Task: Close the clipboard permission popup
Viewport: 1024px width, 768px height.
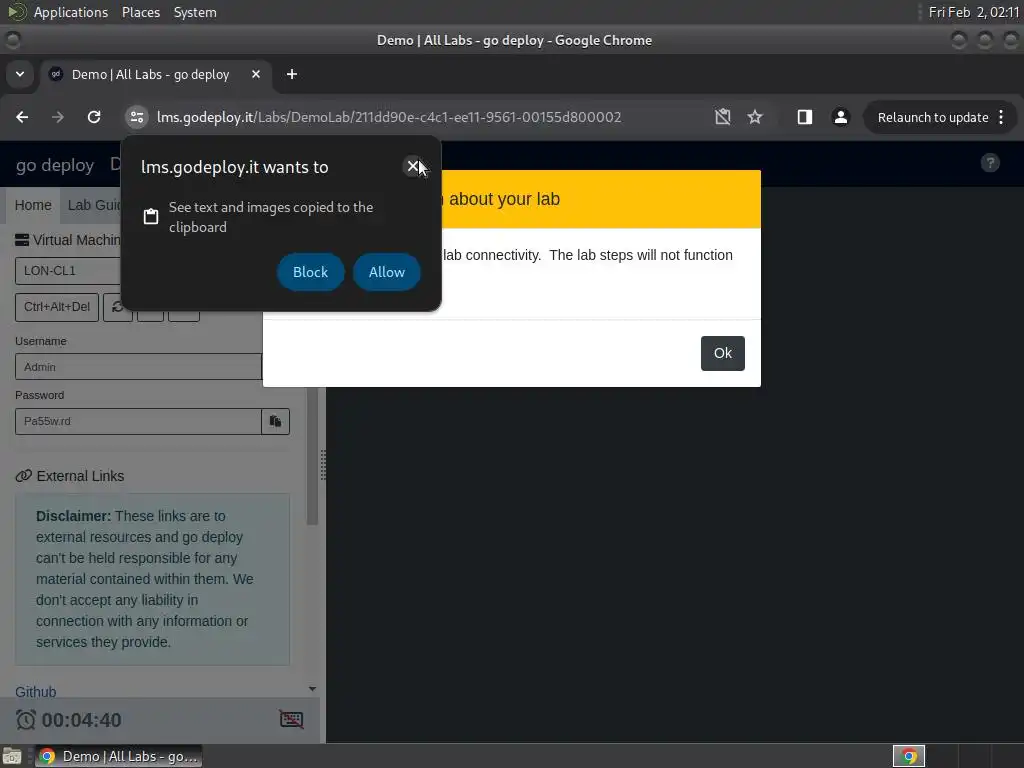Action: click(413, 167)
